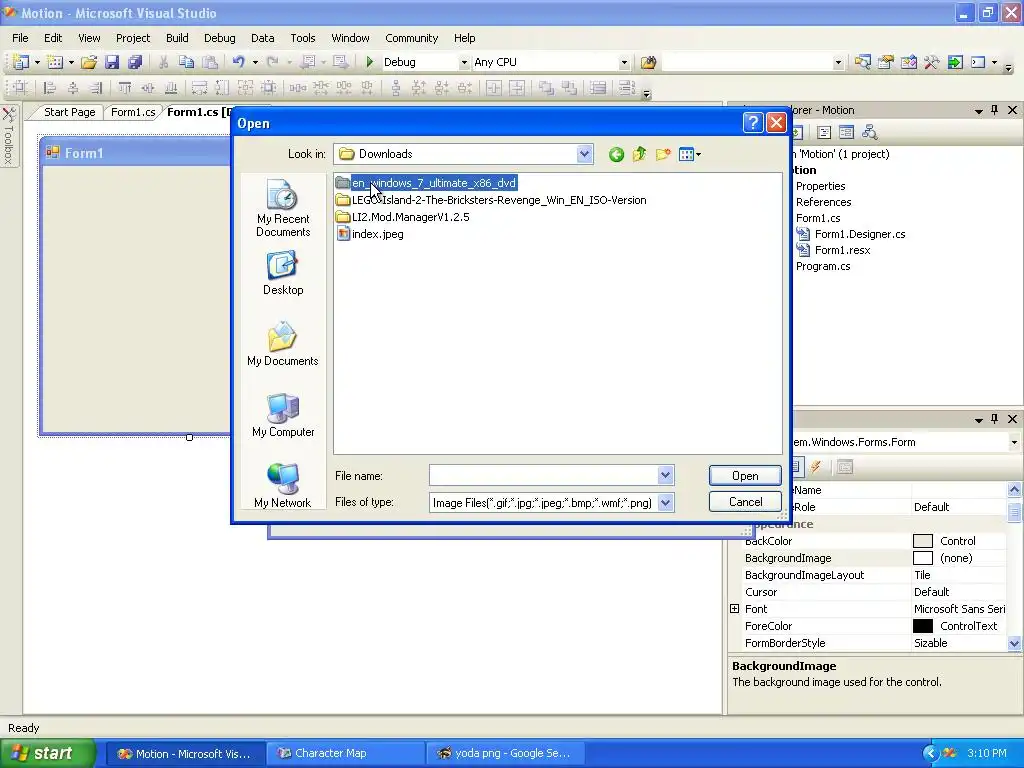Expand the Font property node

(735, 609)
